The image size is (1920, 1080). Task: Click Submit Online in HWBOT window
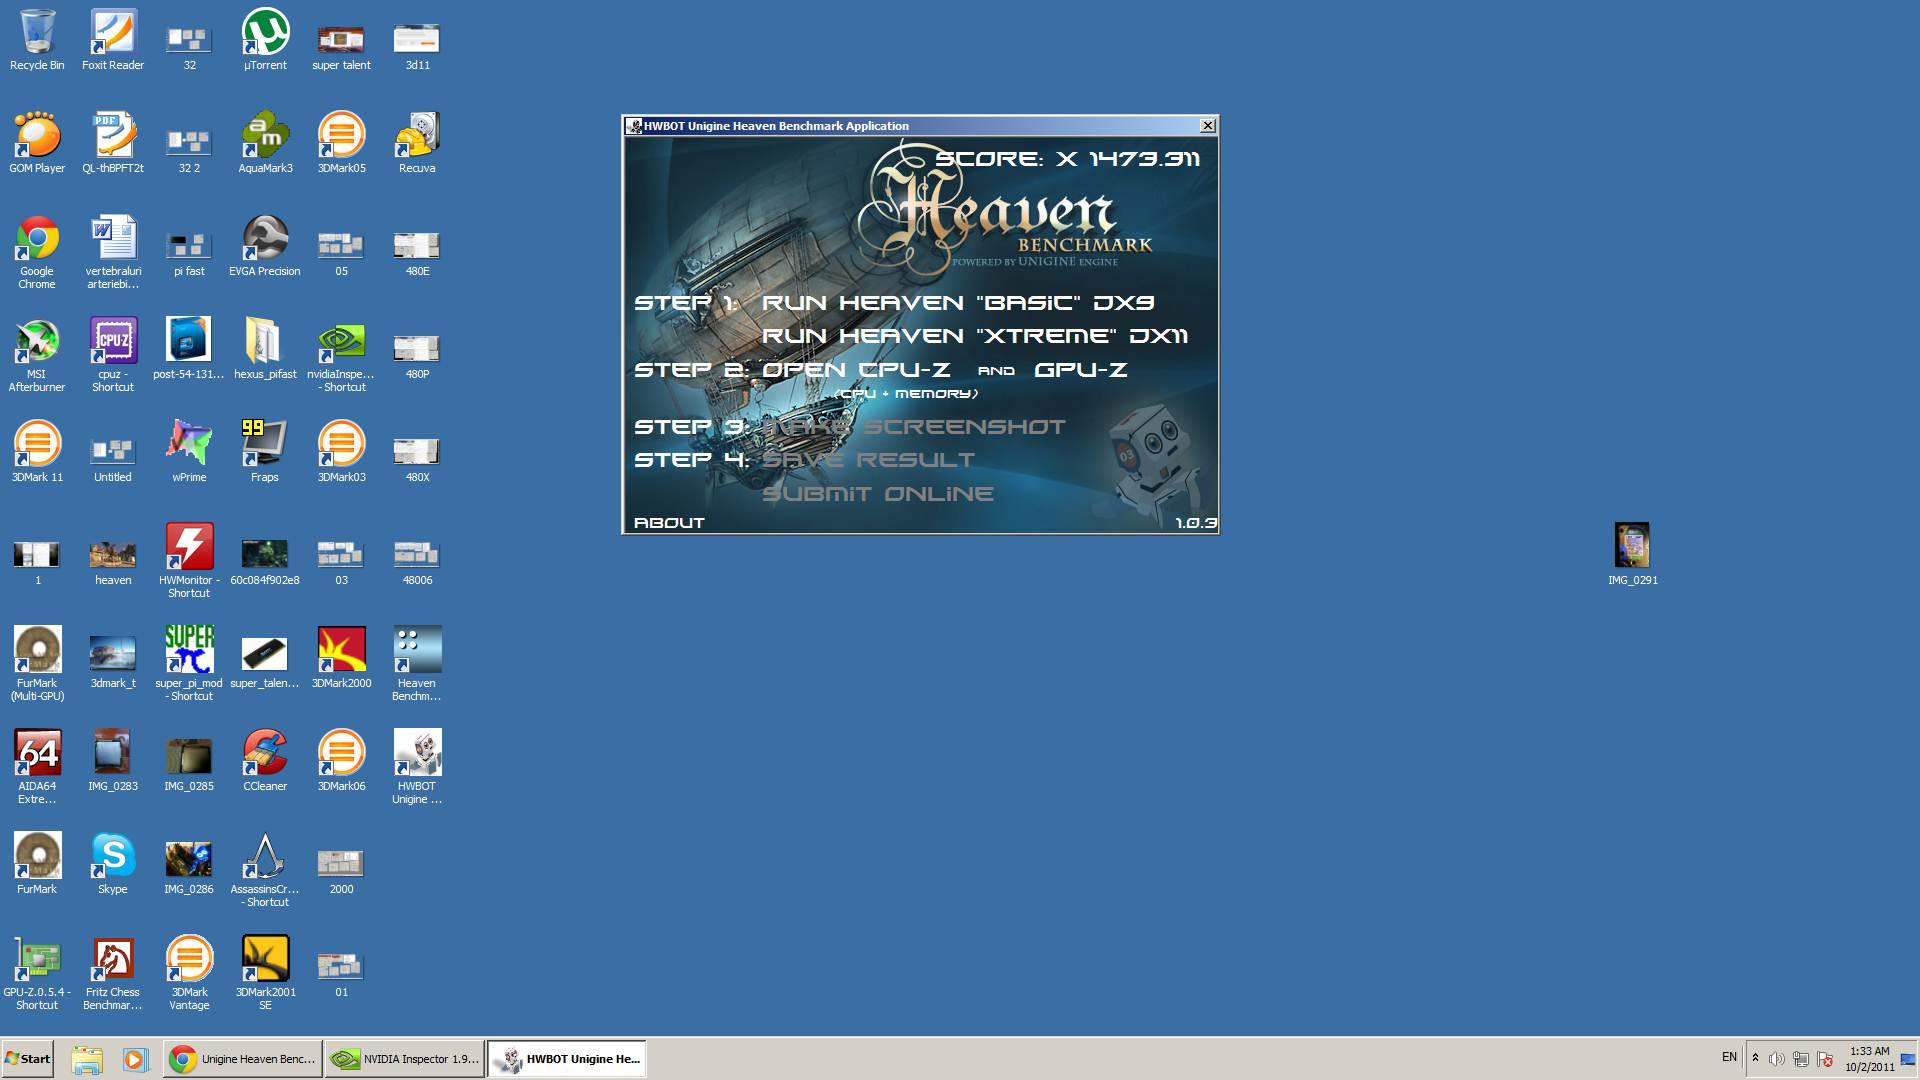[878, 494]
